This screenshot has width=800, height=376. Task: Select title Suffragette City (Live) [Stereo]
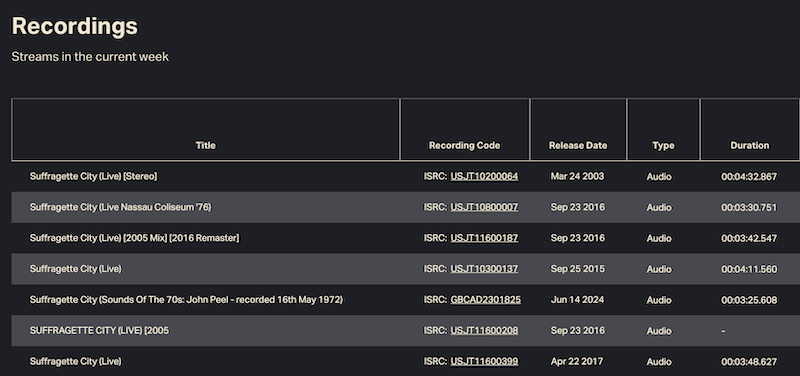point(93,177)
